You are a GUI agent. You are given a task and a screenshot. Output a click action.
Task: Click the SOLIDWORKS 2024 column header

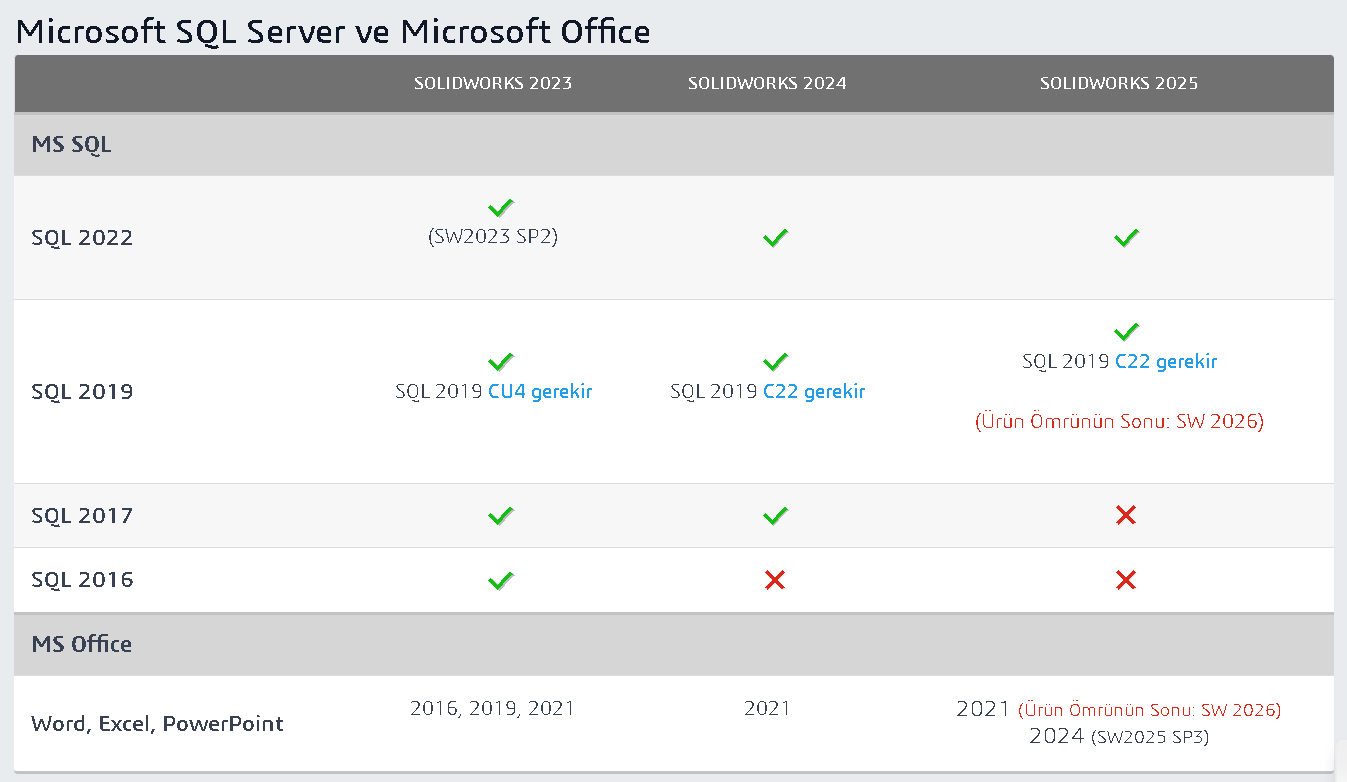tap(767, 84)
